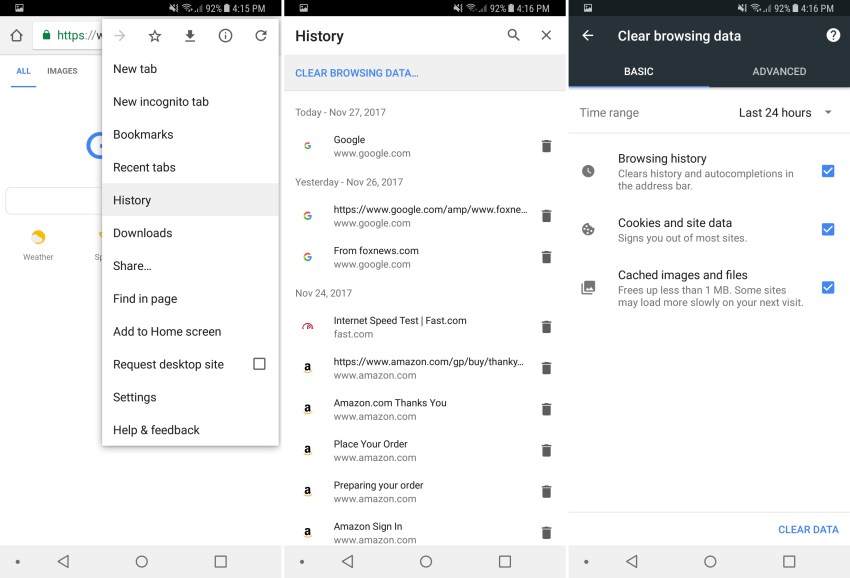Delete the 'Preparing your order' entry
The image size is (850, 578).
tap(546, 492)
